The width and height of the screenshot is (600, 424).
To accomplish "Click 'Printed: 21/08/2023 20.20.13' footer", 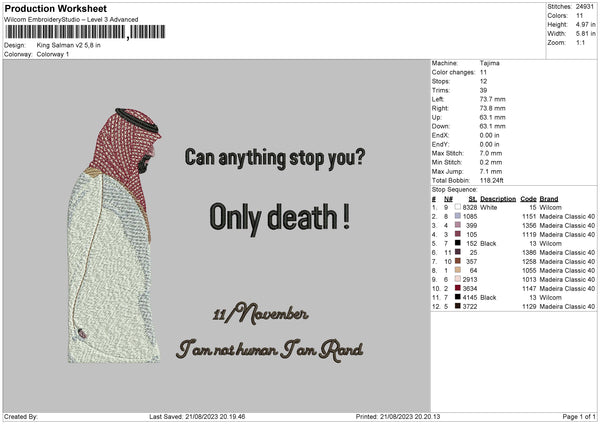I will click(x=398, y=416).
